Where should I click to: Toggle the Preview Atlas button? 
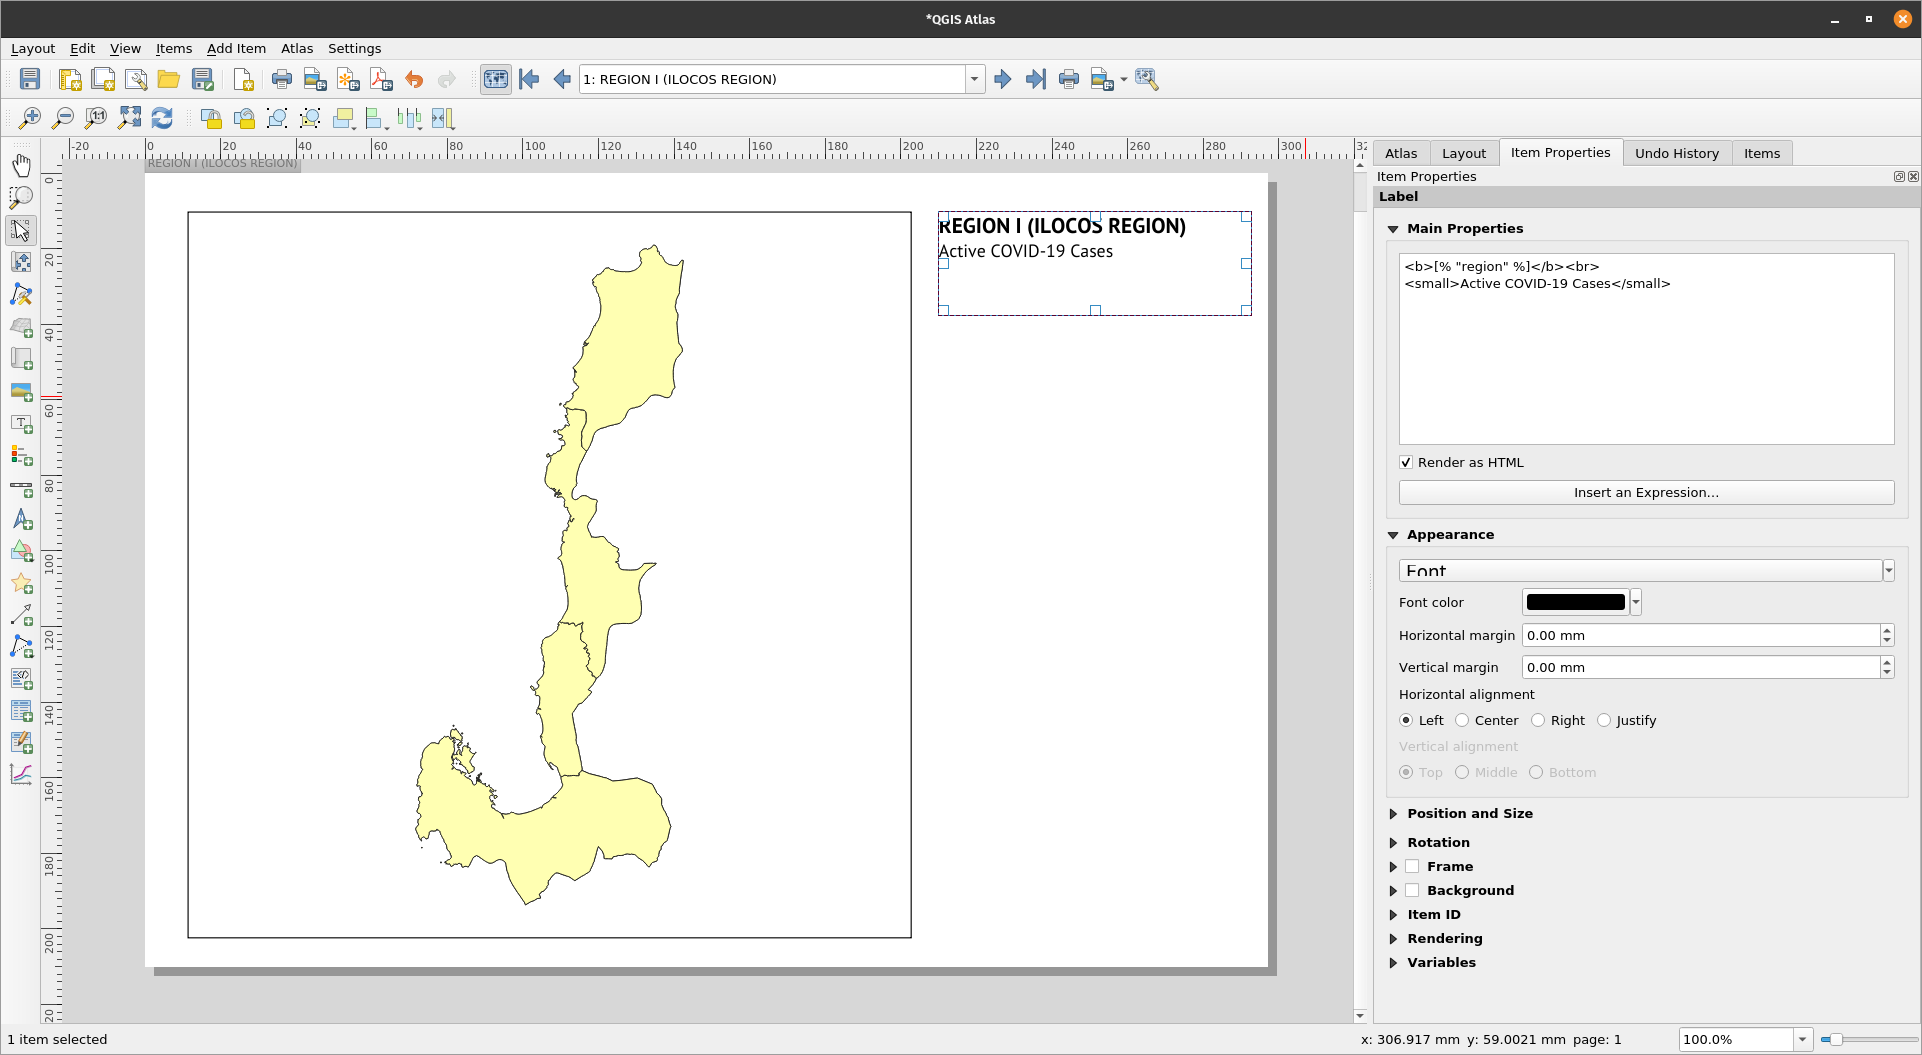(495, 79)
